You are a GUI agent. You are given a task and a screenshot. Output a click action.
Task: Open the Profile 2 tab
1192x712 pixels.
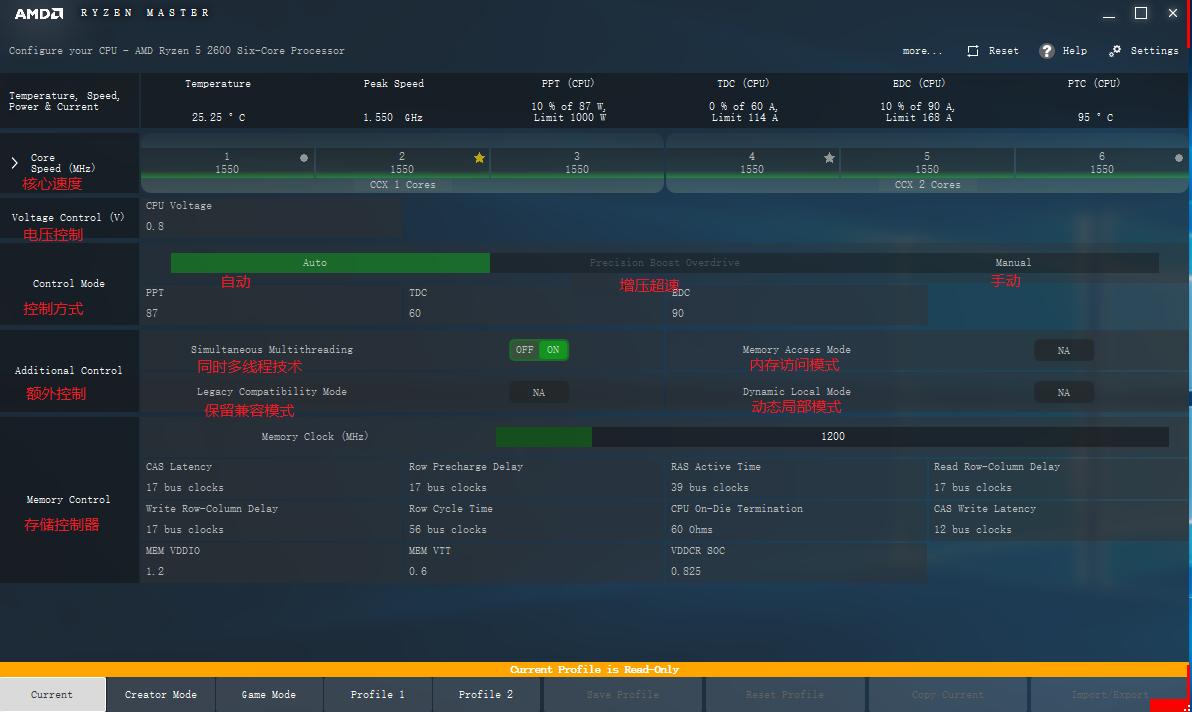pos(486,695)
